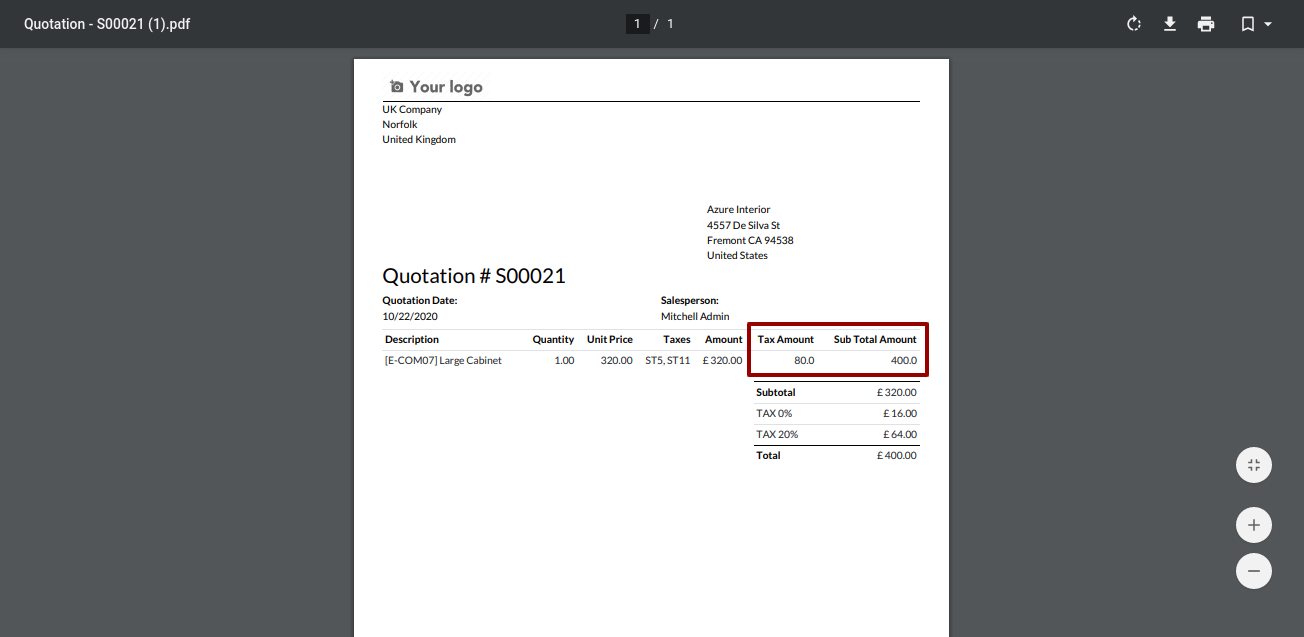
Task: Click the Norfolk address line
Action: coord(400,125)
